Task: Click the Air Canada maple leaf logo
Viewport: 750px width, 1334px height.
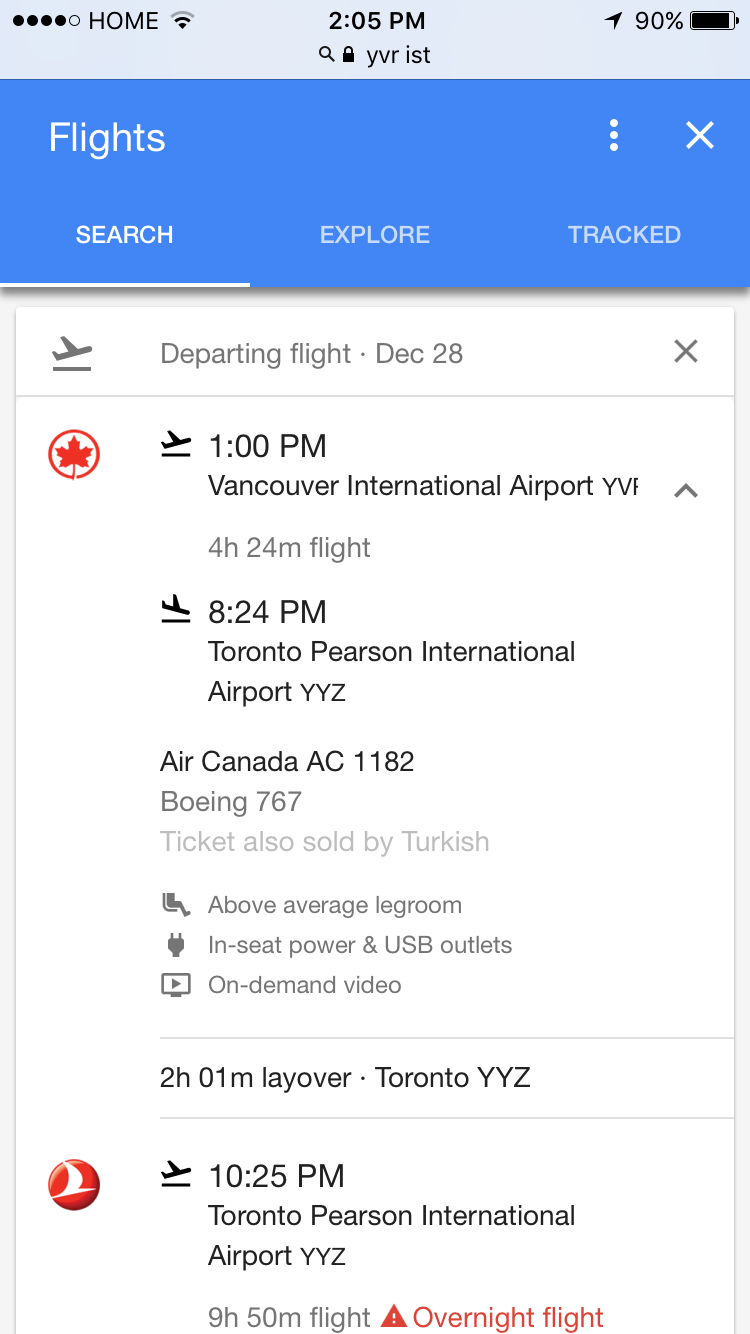Action: tap(74, 453)
